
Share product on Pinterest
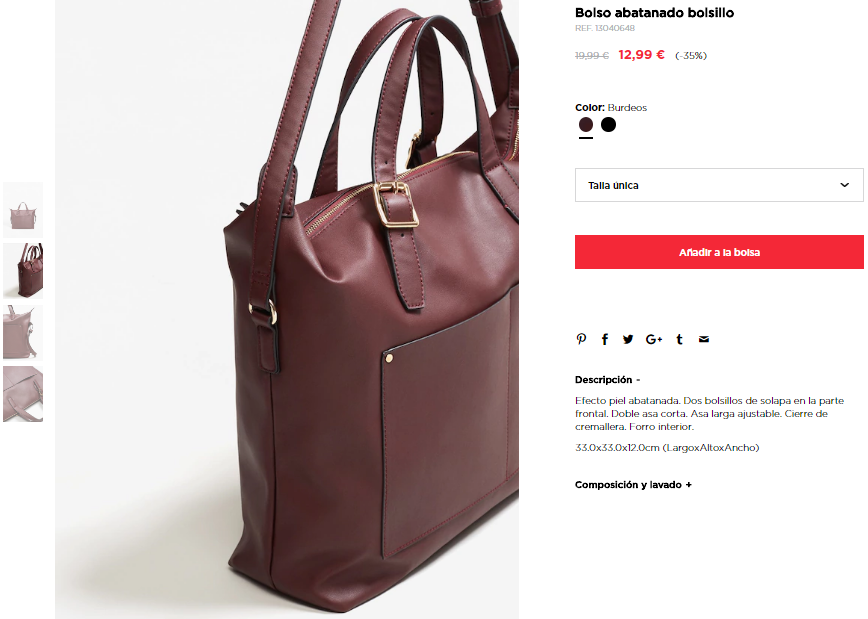pos(581,339)
